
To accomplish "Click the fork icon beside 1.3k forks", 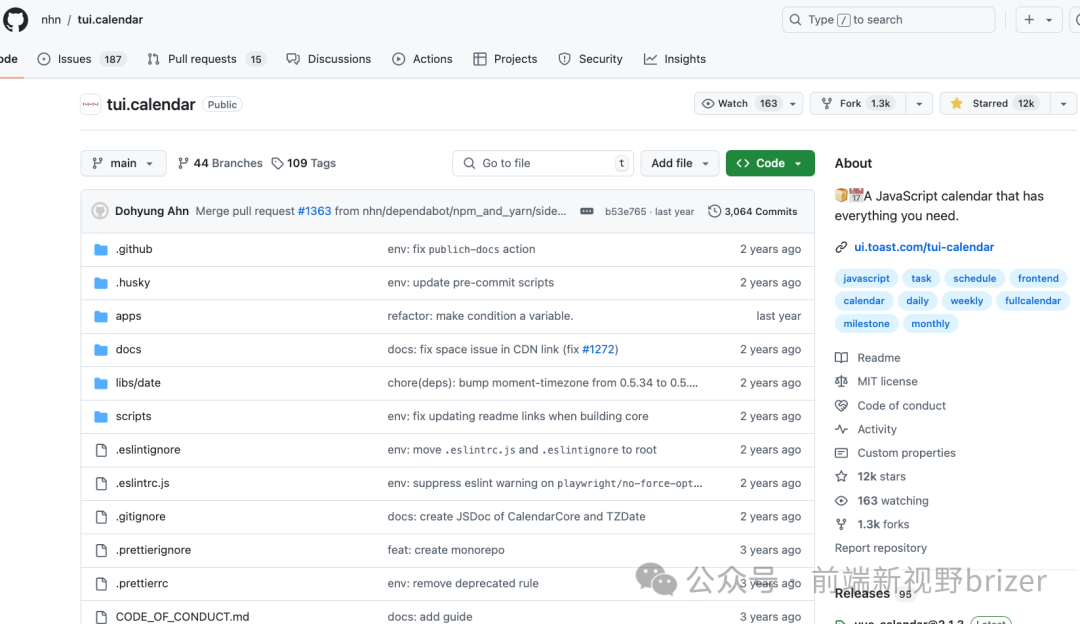I will [x=841, y=524].
